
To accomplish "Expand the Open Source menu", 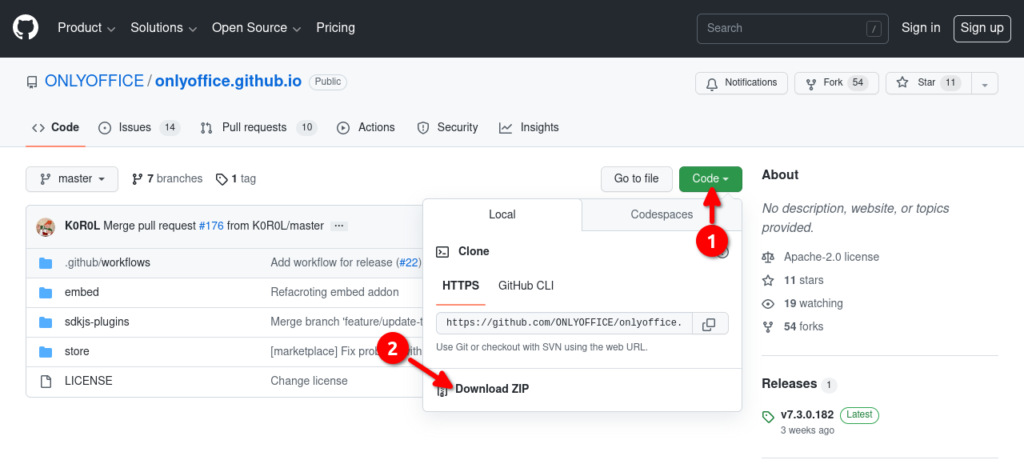I will (256, 28).
